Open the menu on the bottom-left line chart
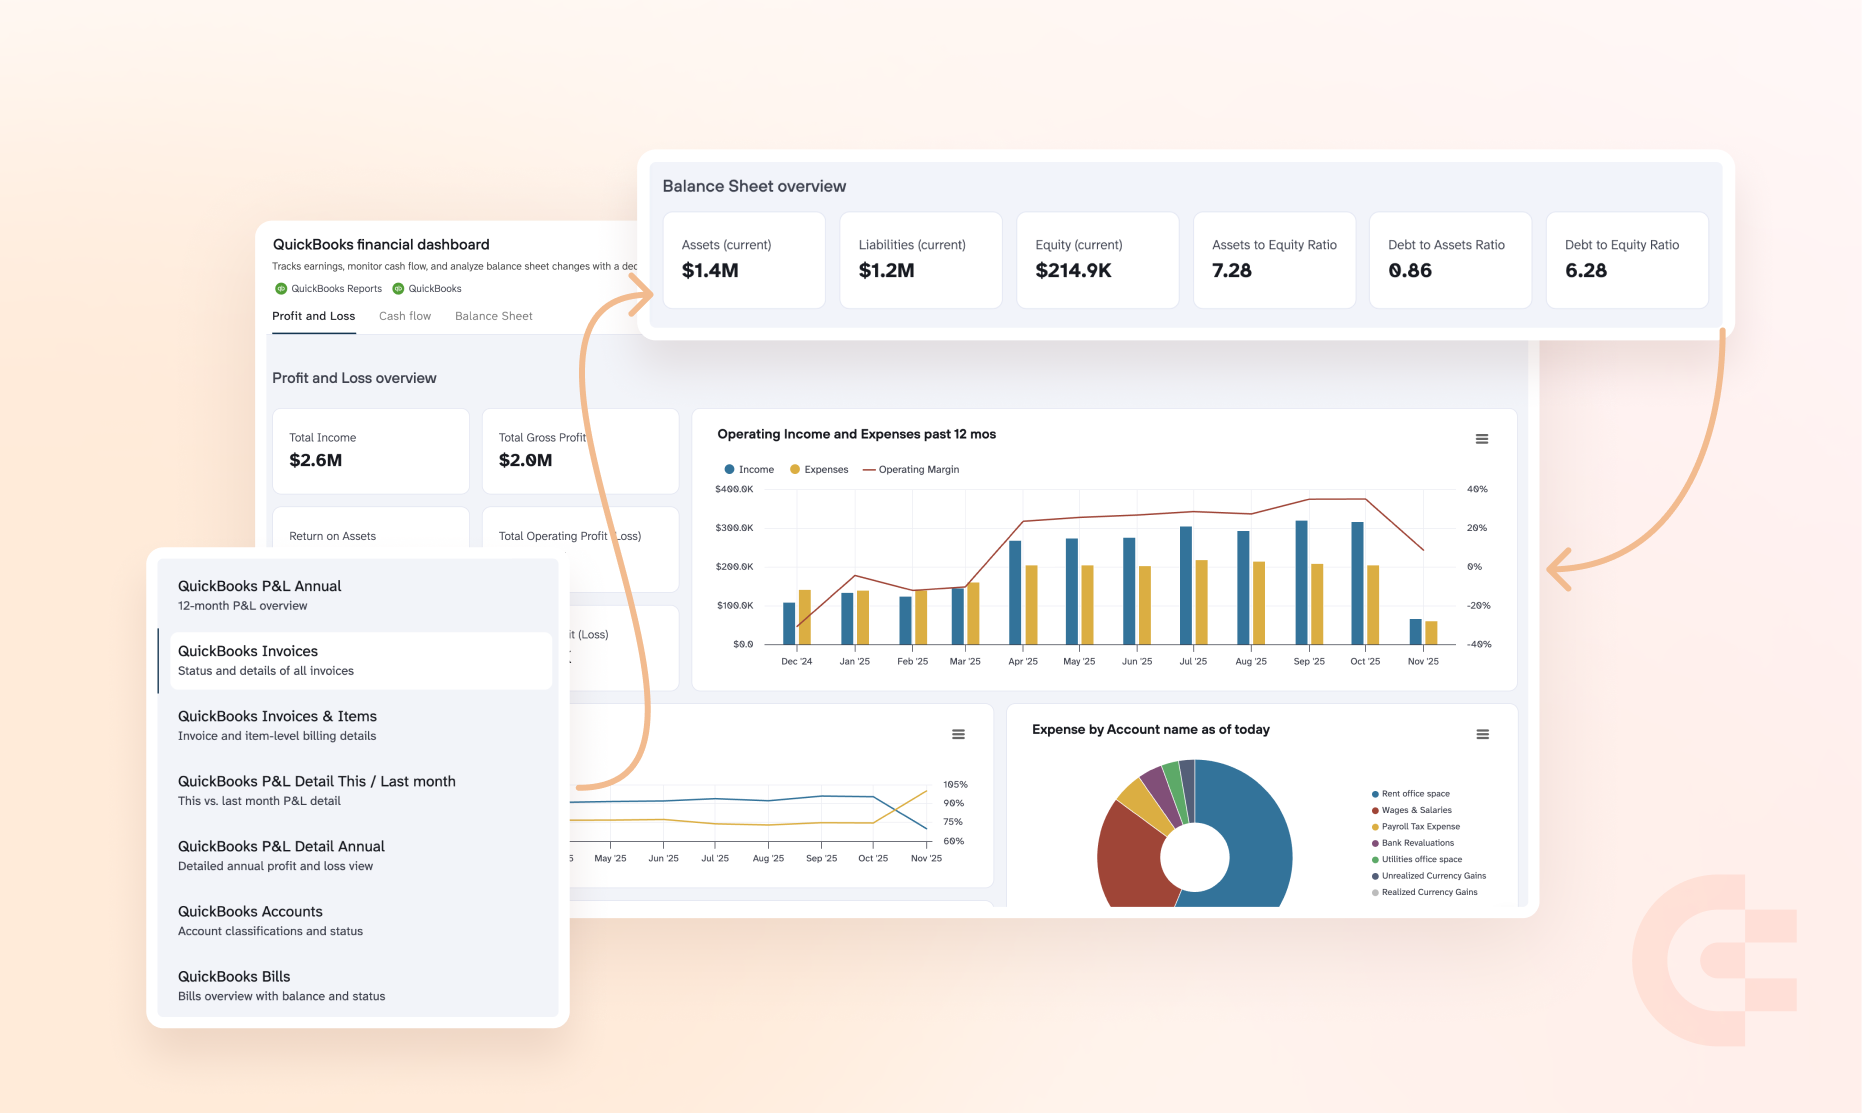The image size is (1862, 1113). point(958,733)
